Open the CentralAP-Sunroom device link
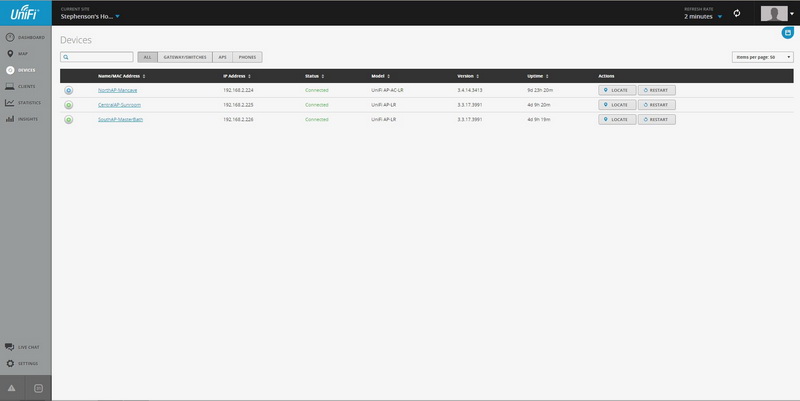The width and height of the screenshot is (800, 401). click(119, 105)
